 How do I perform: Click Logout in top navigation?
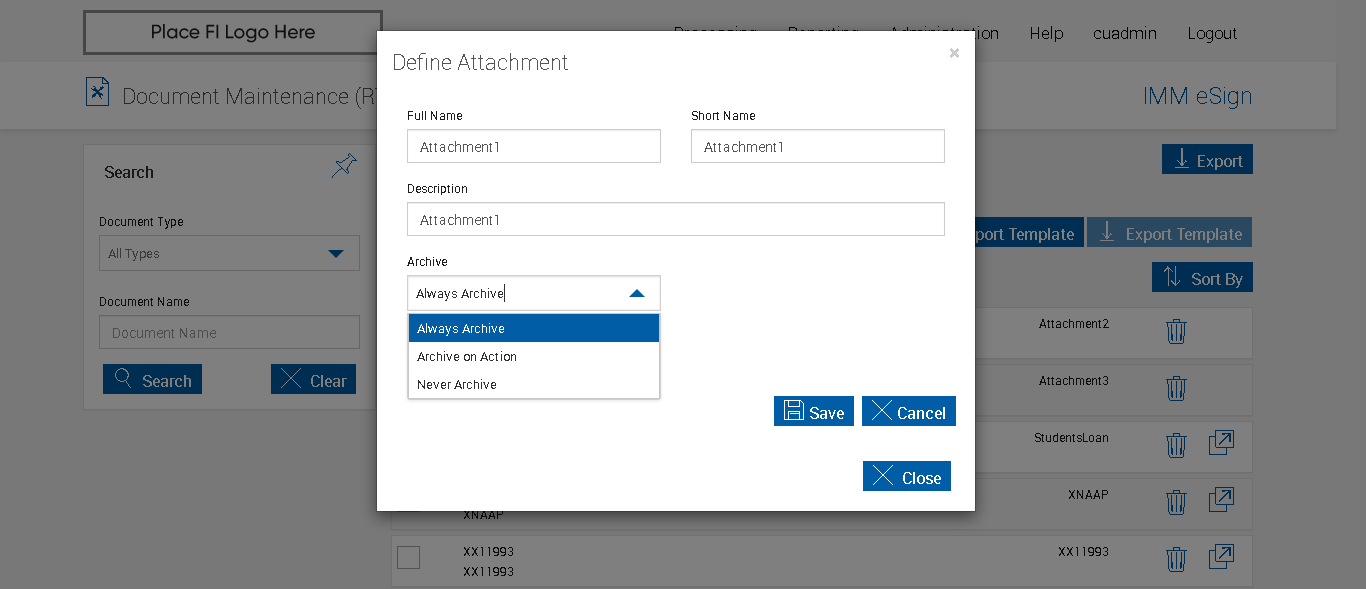click(x=1212, y=34)
